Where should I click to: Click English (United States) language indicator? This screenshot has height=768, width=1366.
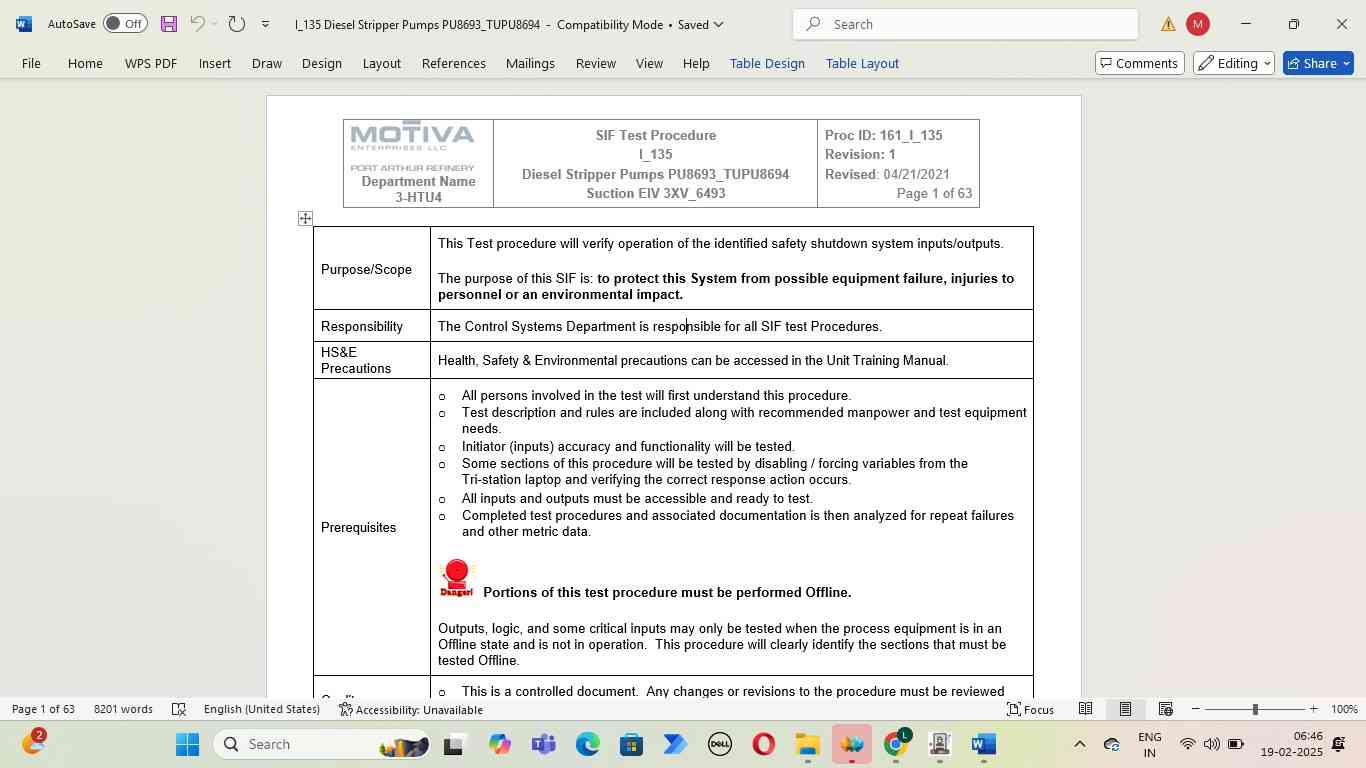262,709
